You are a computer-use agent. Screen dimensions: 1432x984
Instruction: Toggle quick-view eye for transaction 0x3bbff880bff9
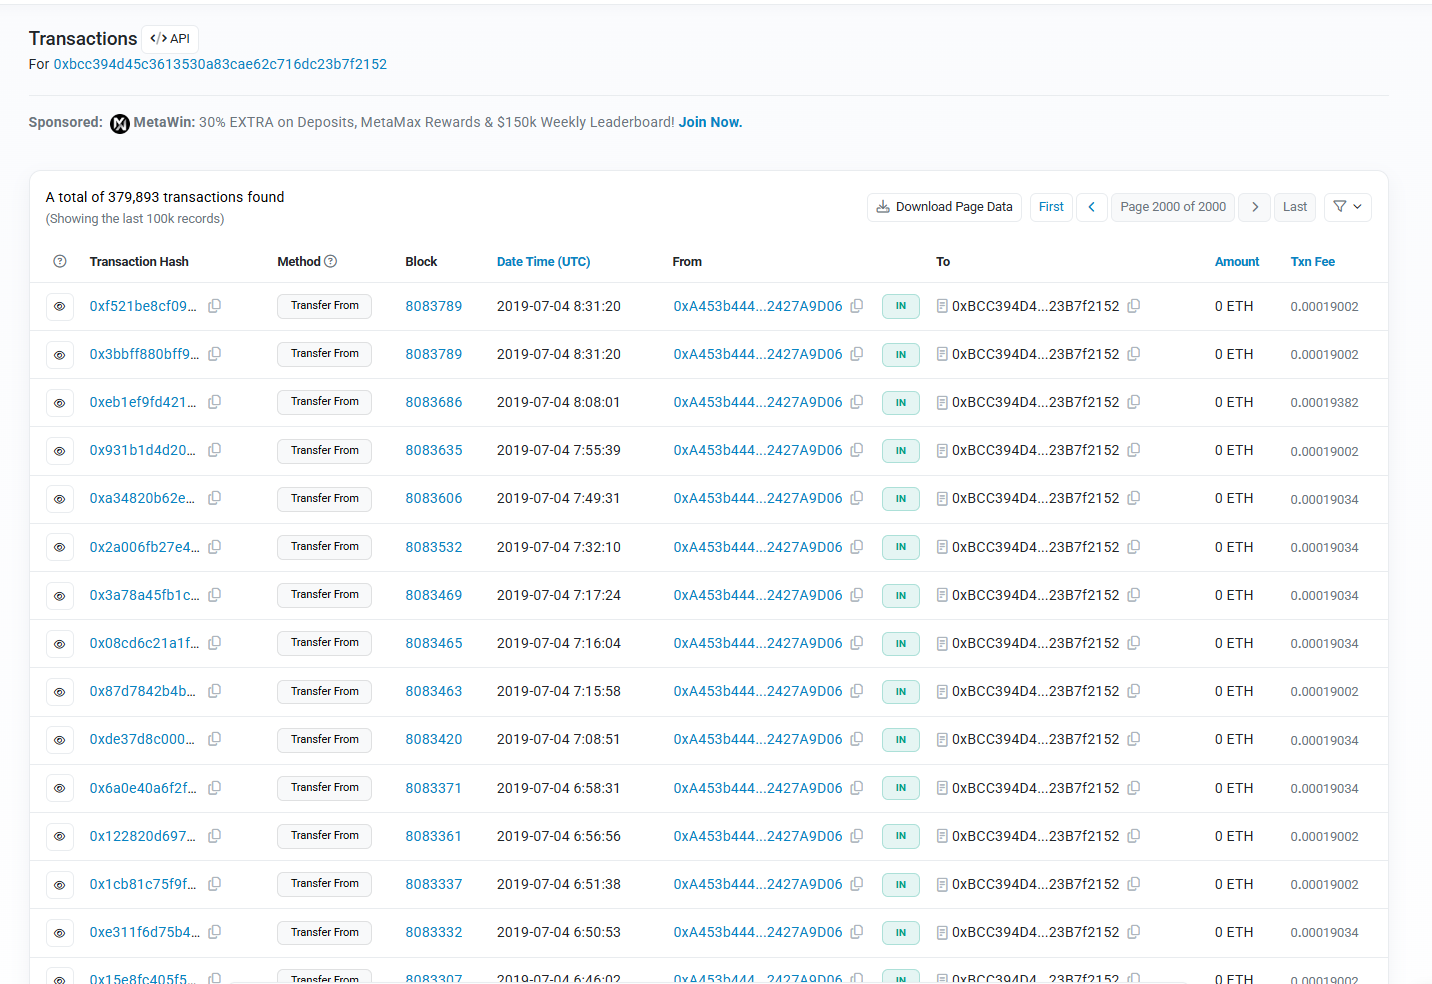click(x=60, y=355)
